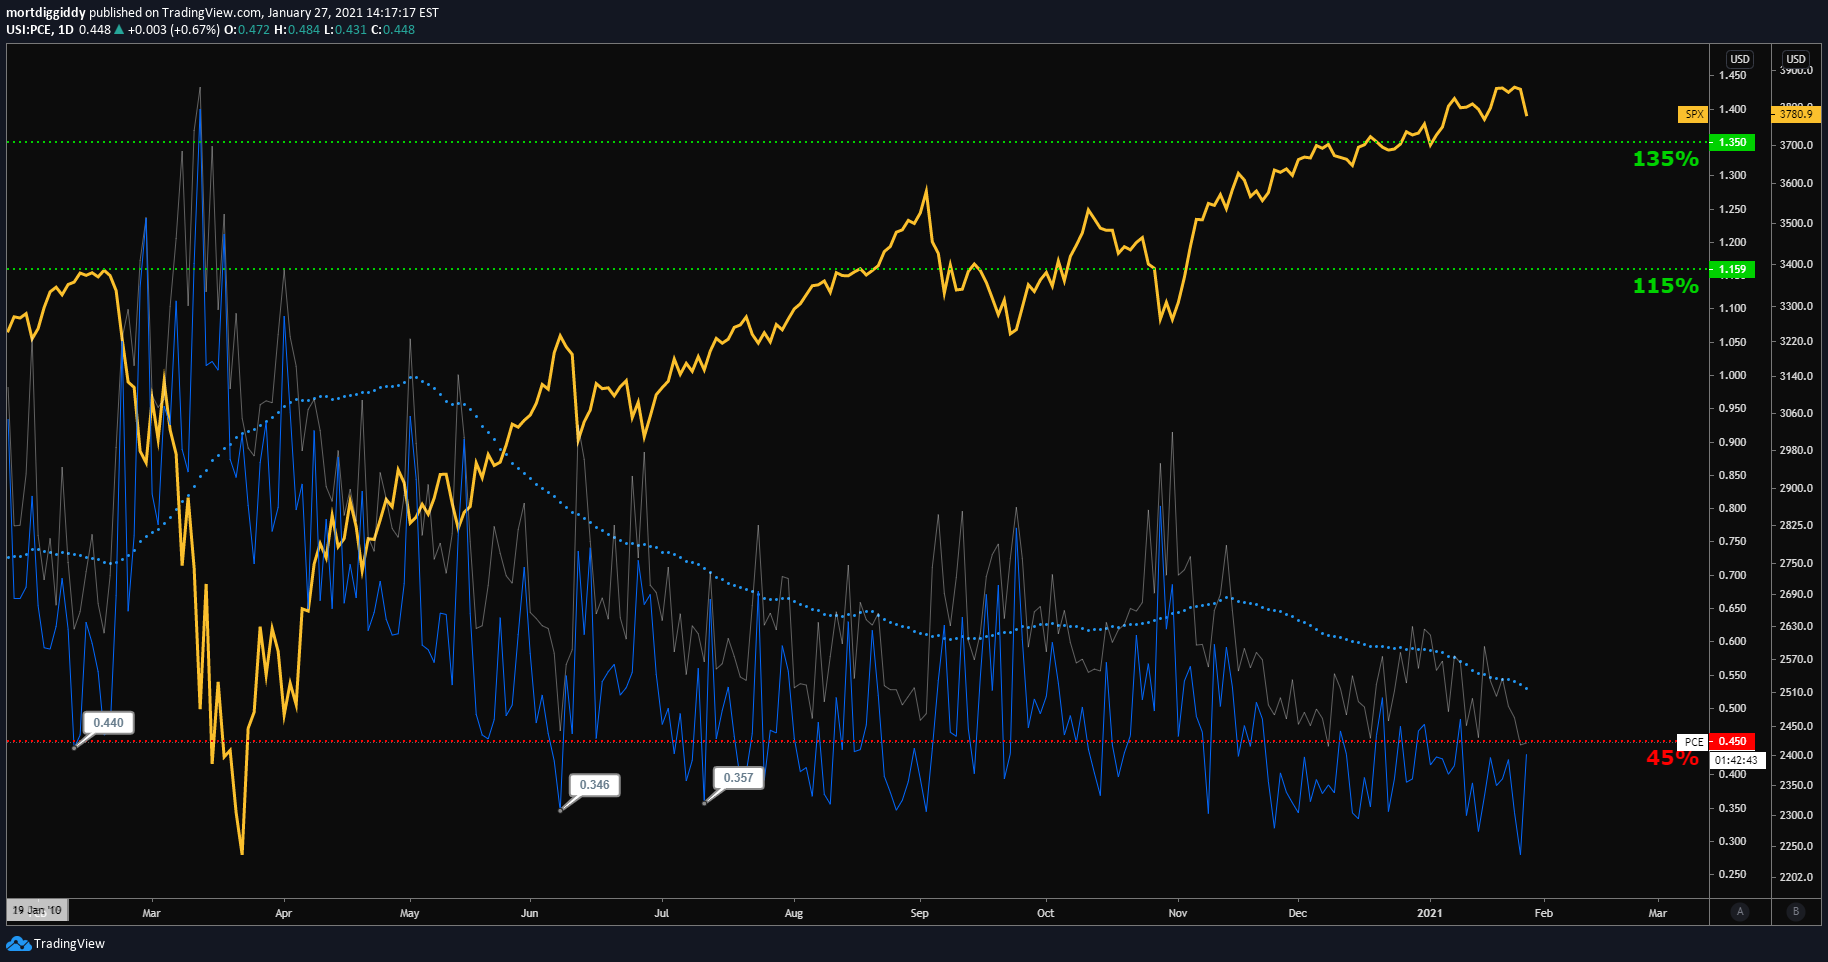Click the 0.250 price scale value
The image size is (1828, 962).
point(1733,874)
